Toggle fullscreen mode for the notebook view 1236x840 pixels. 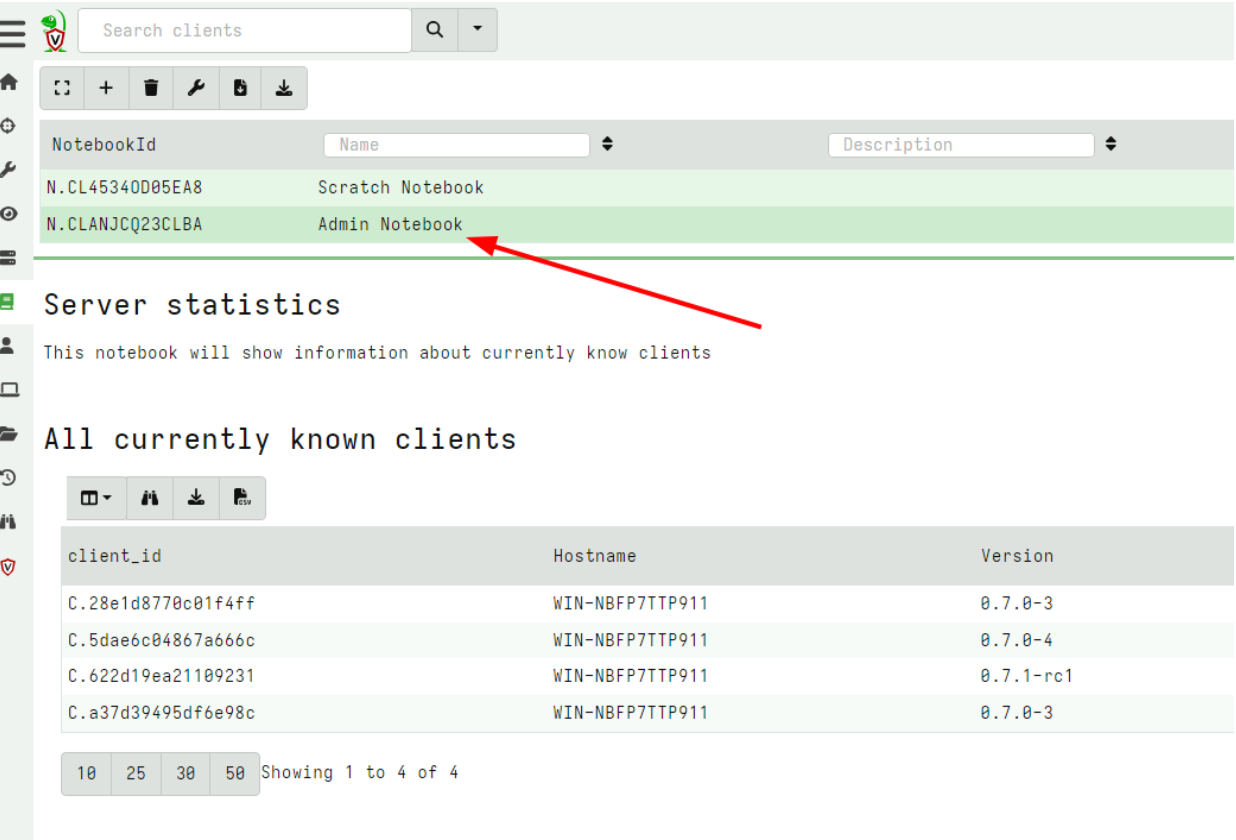click(61, 88)
